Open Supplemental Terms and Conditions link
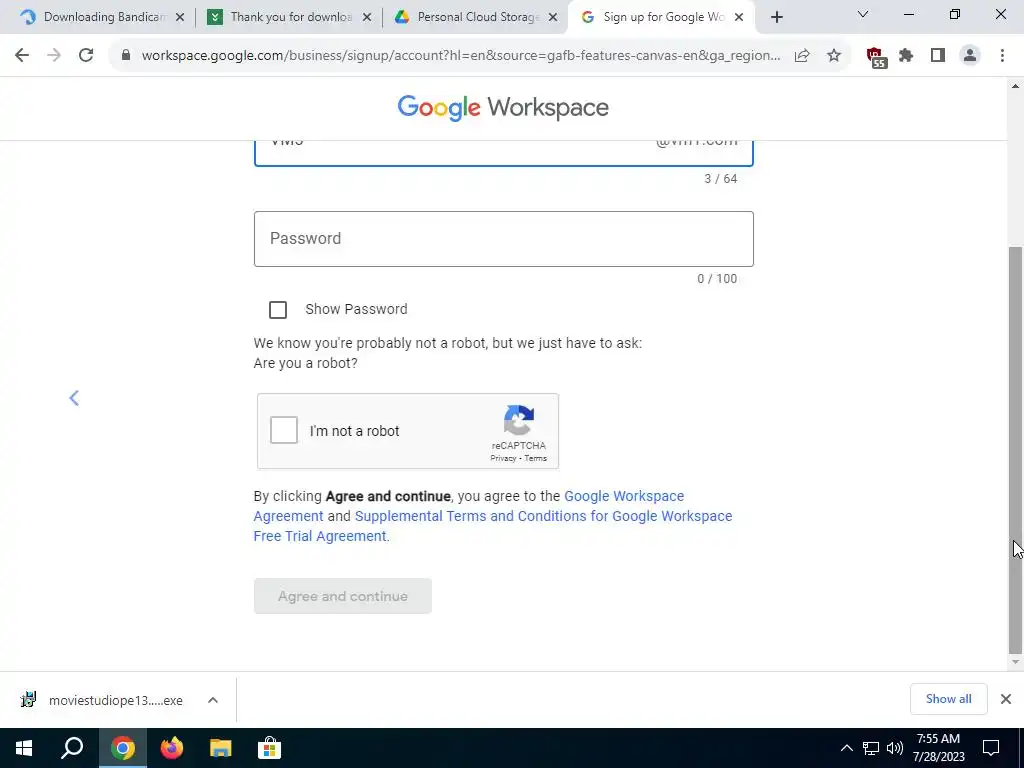The width and height of the screenshot is (1024, 768). (x=492, y=526)
